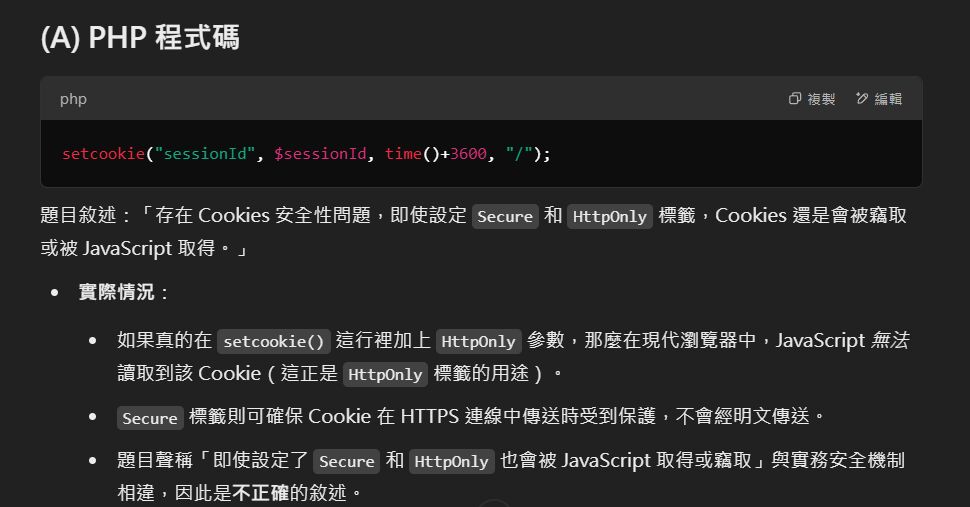Click the bold 實際情況 bullet text
970x507 pixels.
116,292
